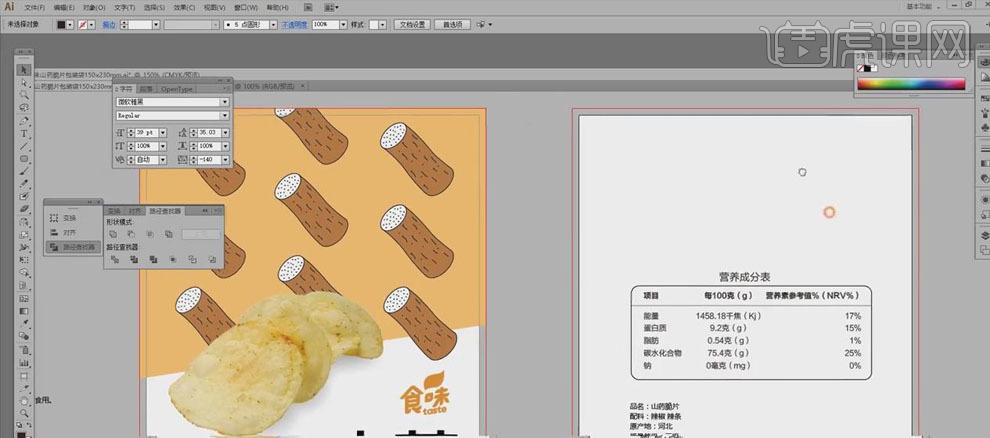Click the Minus Back pathfinder icon
Screen dimensions: 990x438
pos(212,259)
